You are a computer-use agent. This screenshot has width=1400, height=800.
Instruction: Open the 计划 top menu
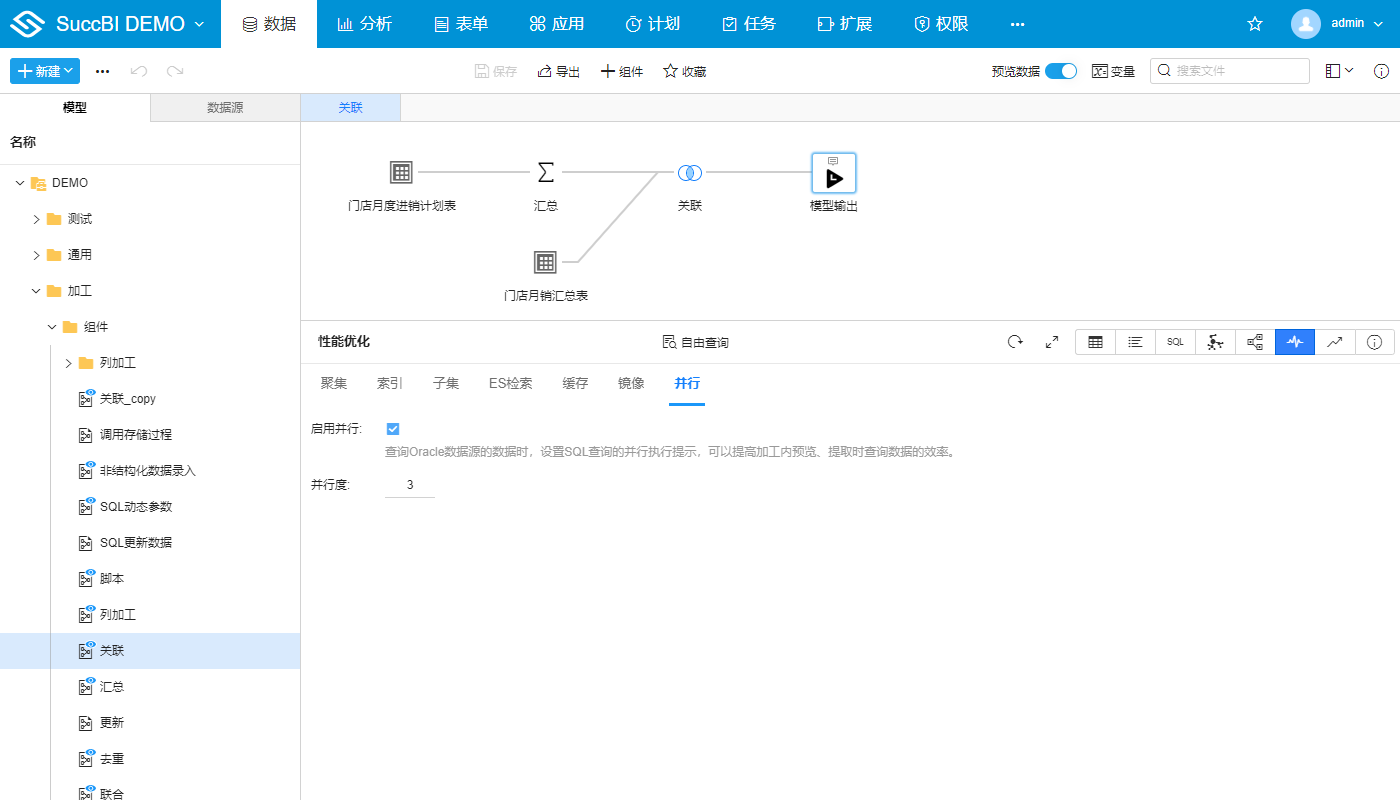point(653,24)
